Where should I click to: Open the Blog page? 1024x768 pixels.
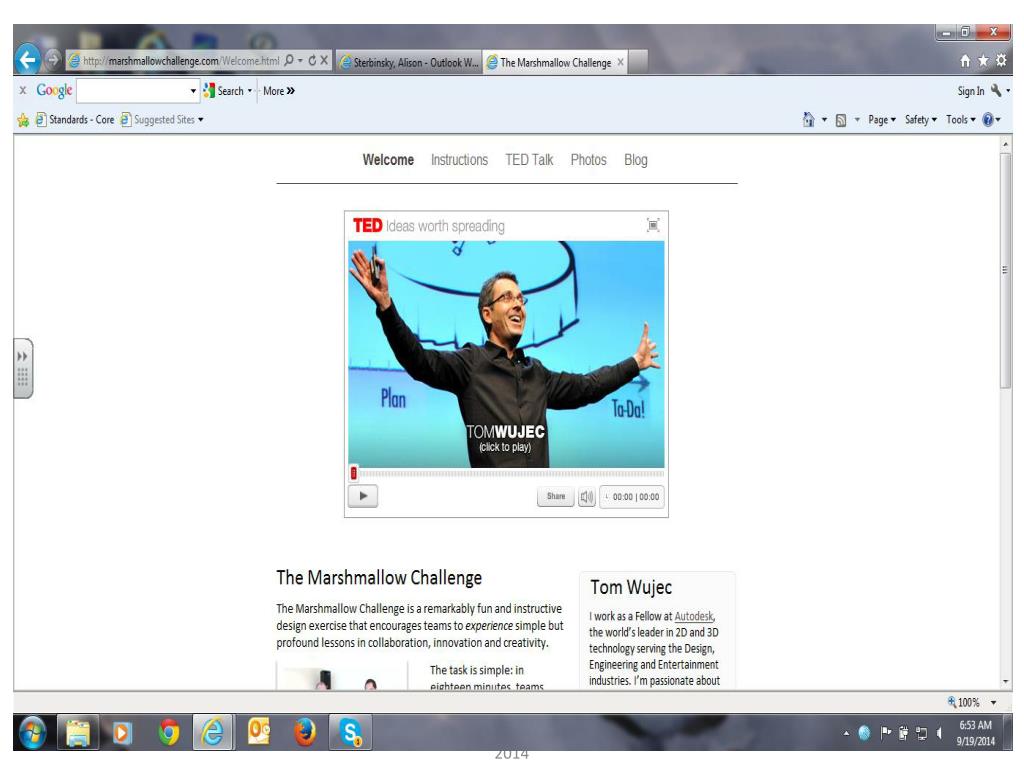pos(635,160)
